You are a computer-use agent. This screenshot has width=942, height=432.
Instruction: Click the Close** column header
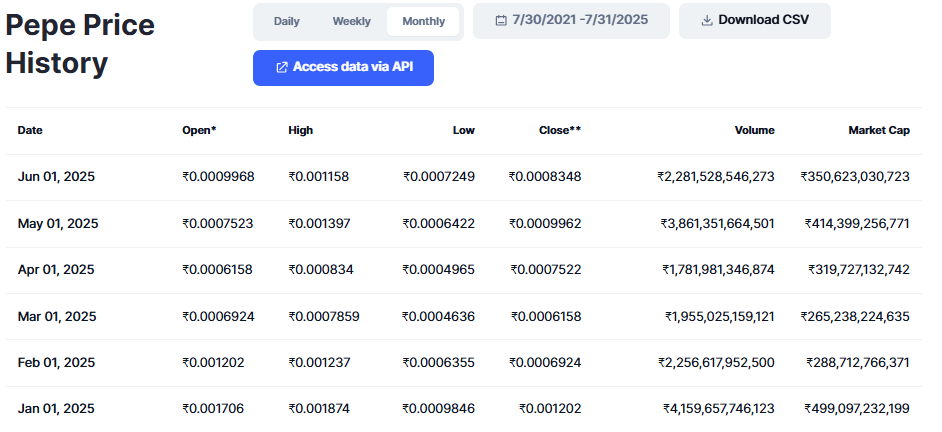559,130
